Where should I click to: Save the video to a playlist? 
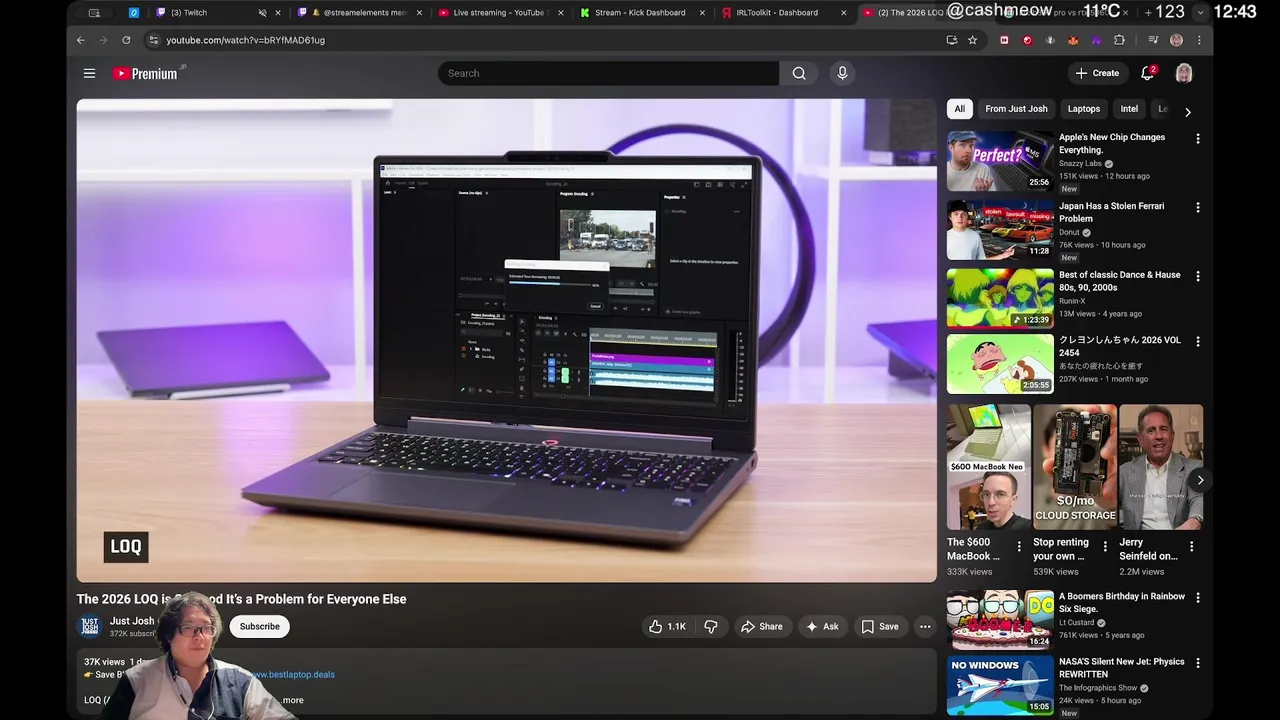(880, 627)
